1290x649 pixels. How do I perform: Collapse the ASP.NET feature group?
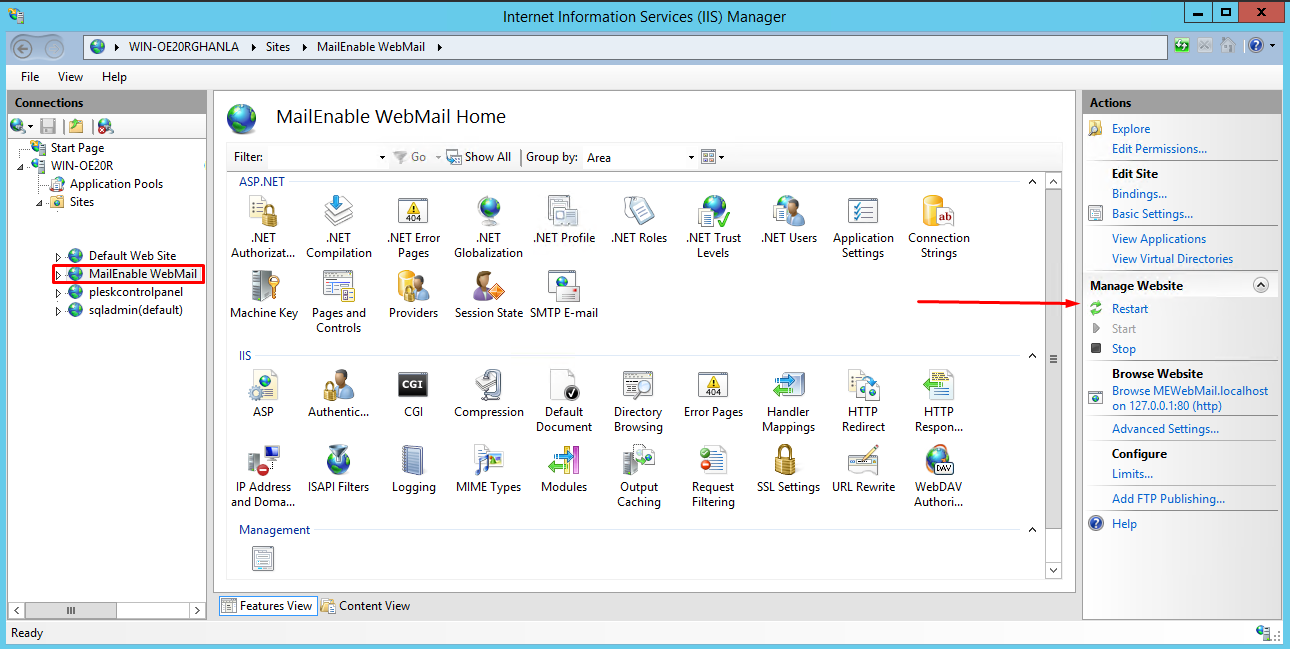pyautogui.click(x=1032, y=182)
